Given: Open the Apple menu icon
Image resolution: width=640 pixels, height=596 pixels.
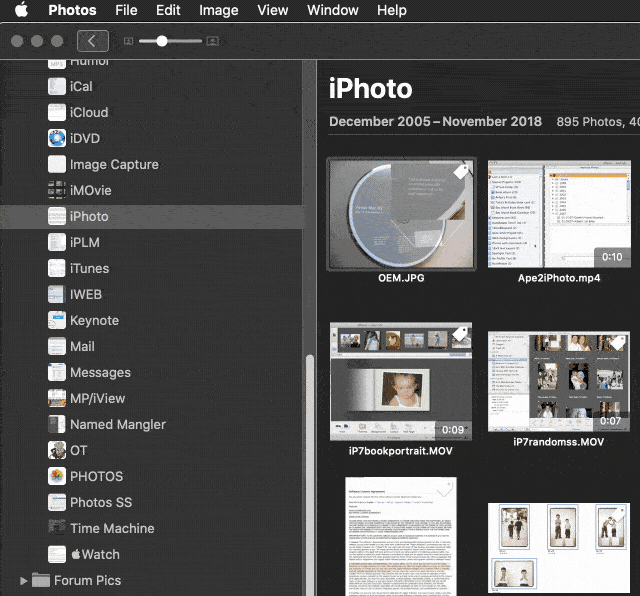Looking at the screenshot, I should tap(21, 11).
